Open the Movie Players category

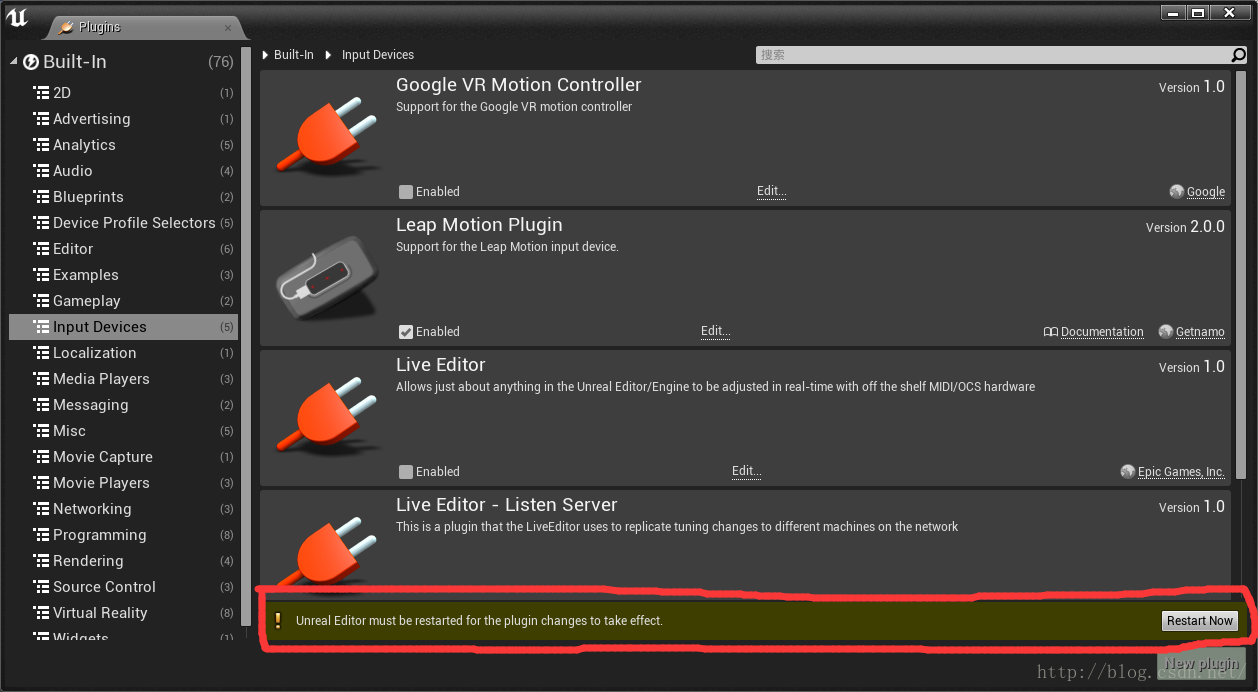(x=124, y=483)
